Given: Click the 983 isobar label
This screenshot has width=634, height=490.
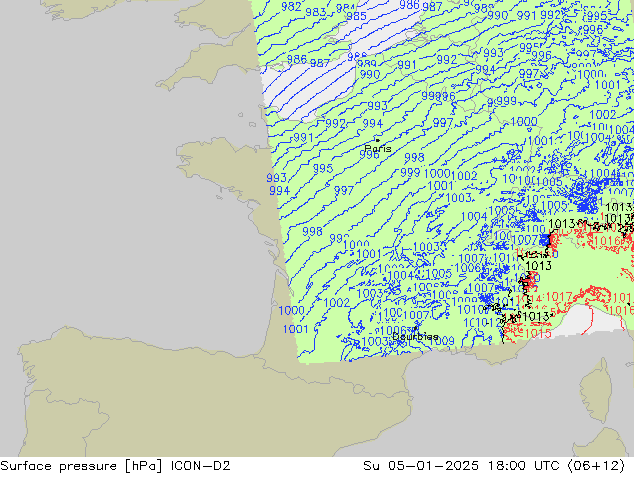Looking at the screenshot, I should click(x=316, y=12).
